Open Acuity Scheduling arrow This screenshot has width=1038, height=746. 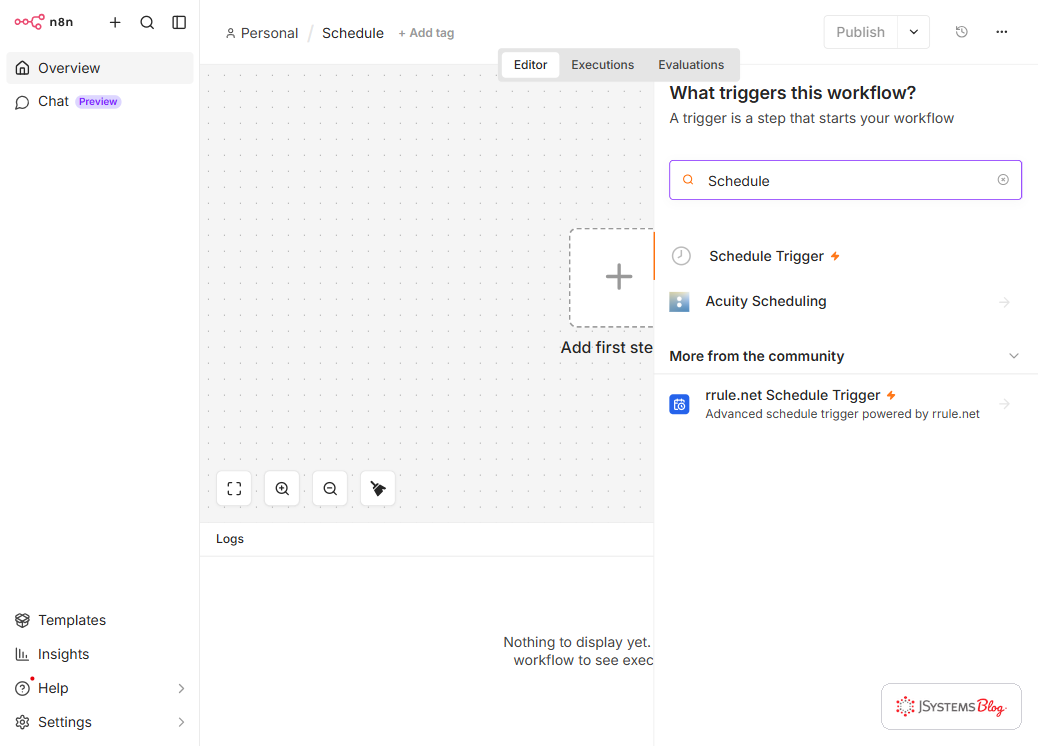(x=1004, y=303)
